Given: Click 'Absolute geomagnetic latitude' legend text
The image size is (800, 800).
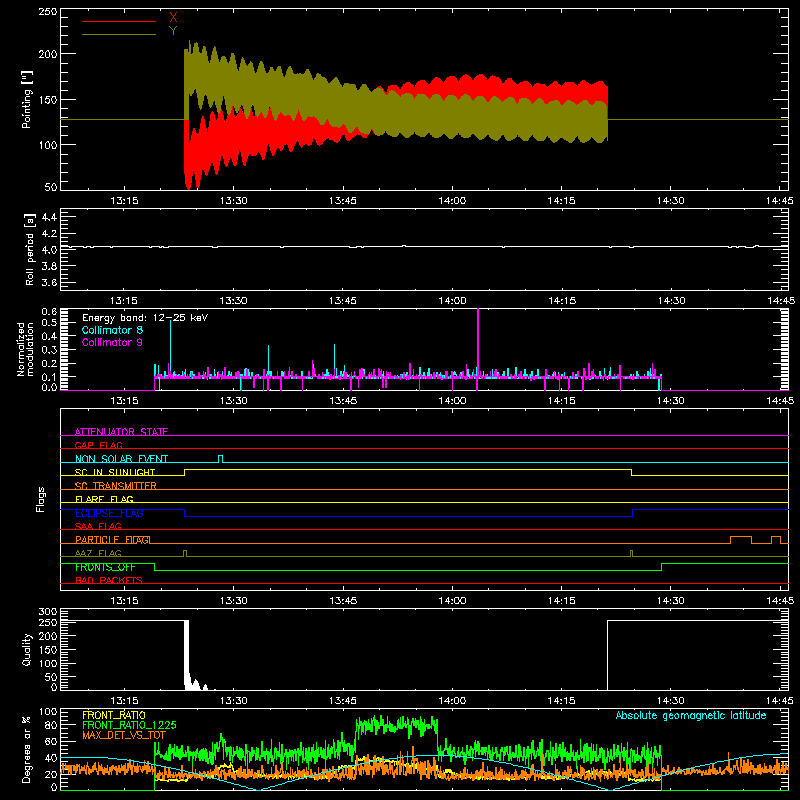Looking at the screenshot, I should coord(691,715).
